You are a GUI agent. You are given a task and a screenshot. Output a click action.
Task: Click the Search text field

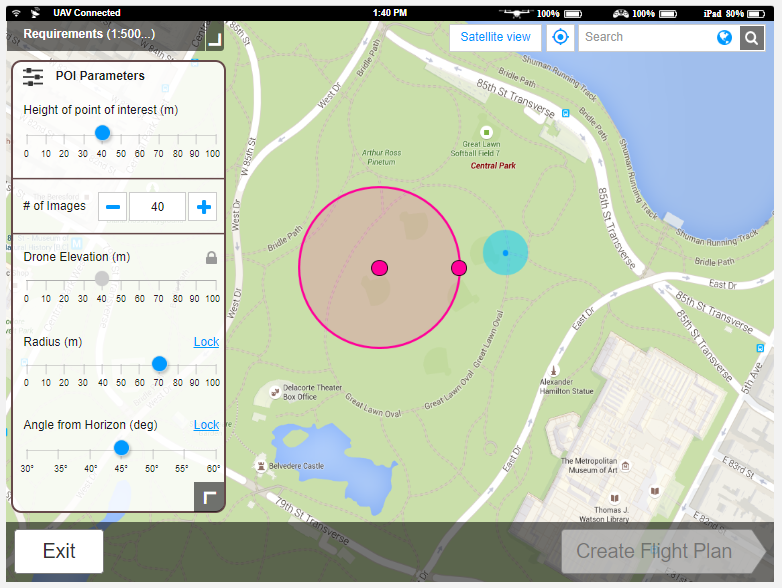tap(646, 37)
